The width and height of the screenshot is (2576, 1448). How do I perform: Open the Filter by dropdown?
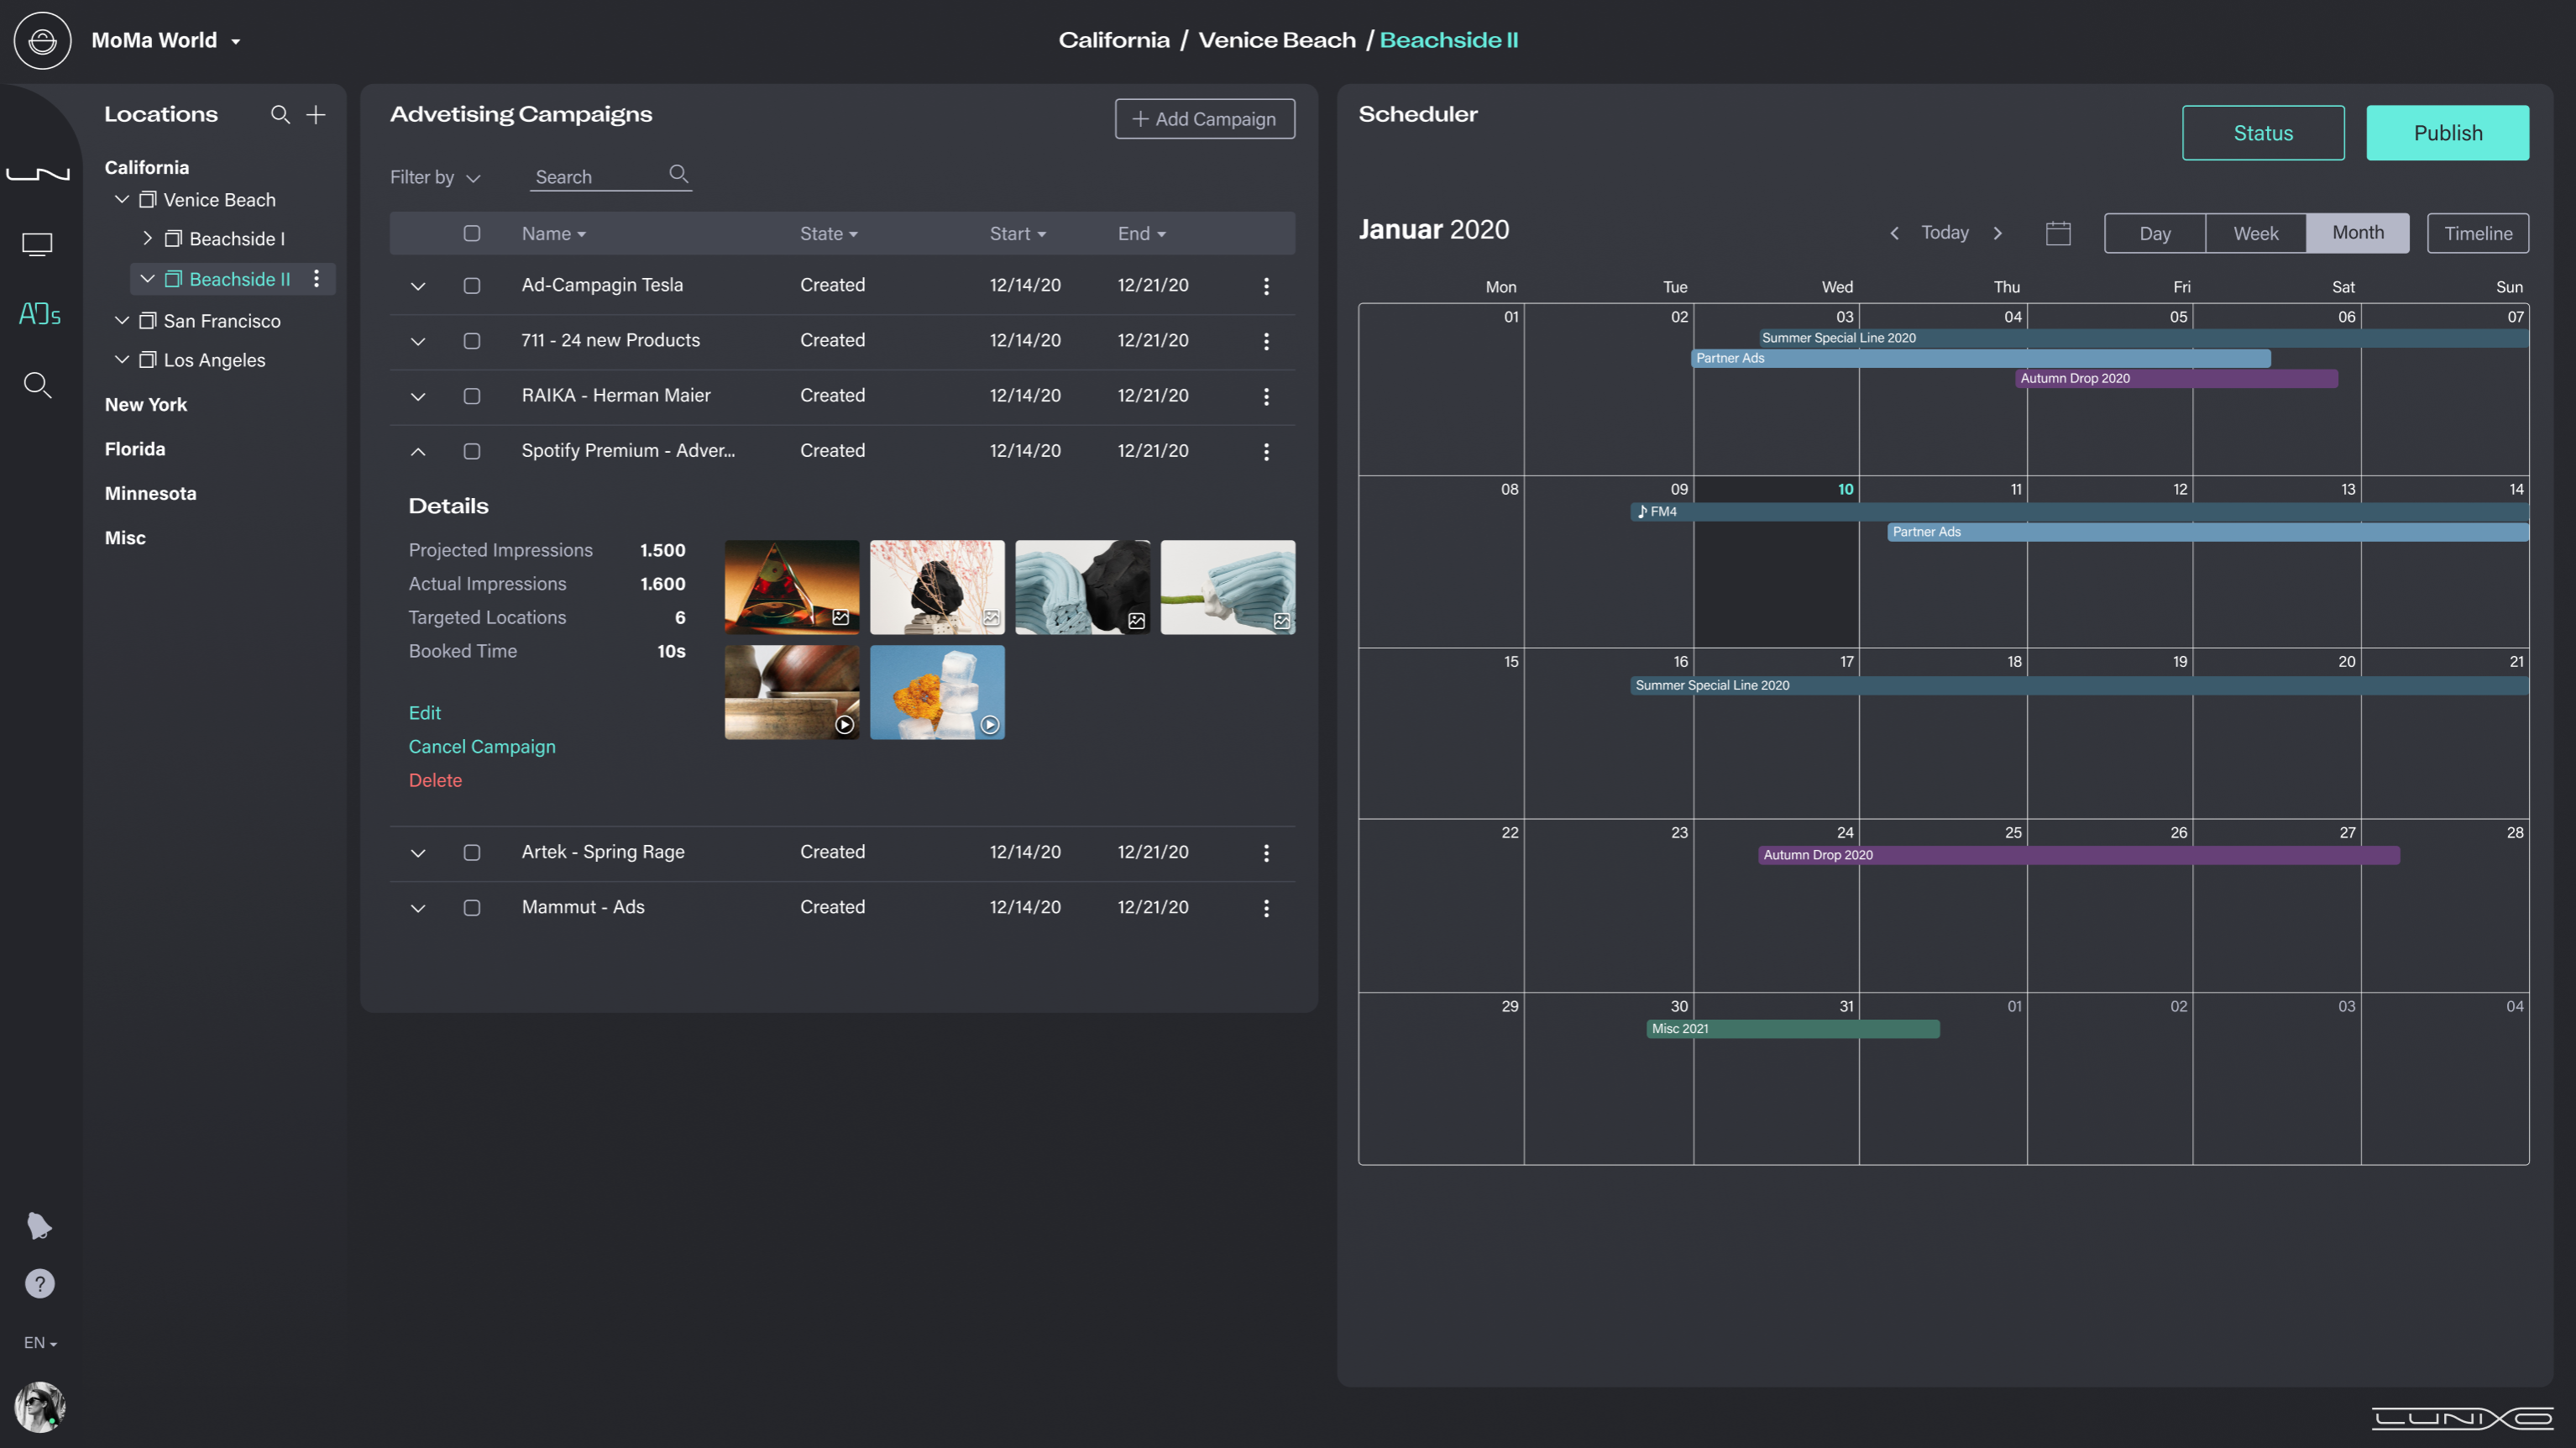tap(434, 177)
